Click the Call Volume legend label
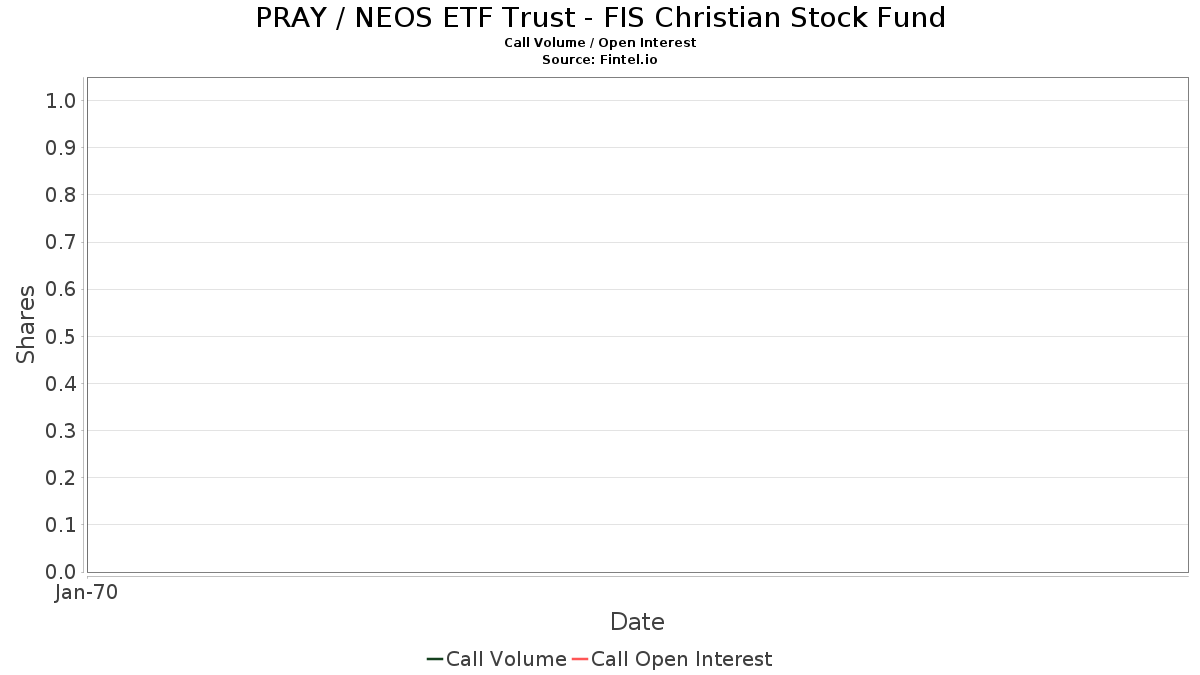This screenshot has height=675, width=1200. coord(506,659)
